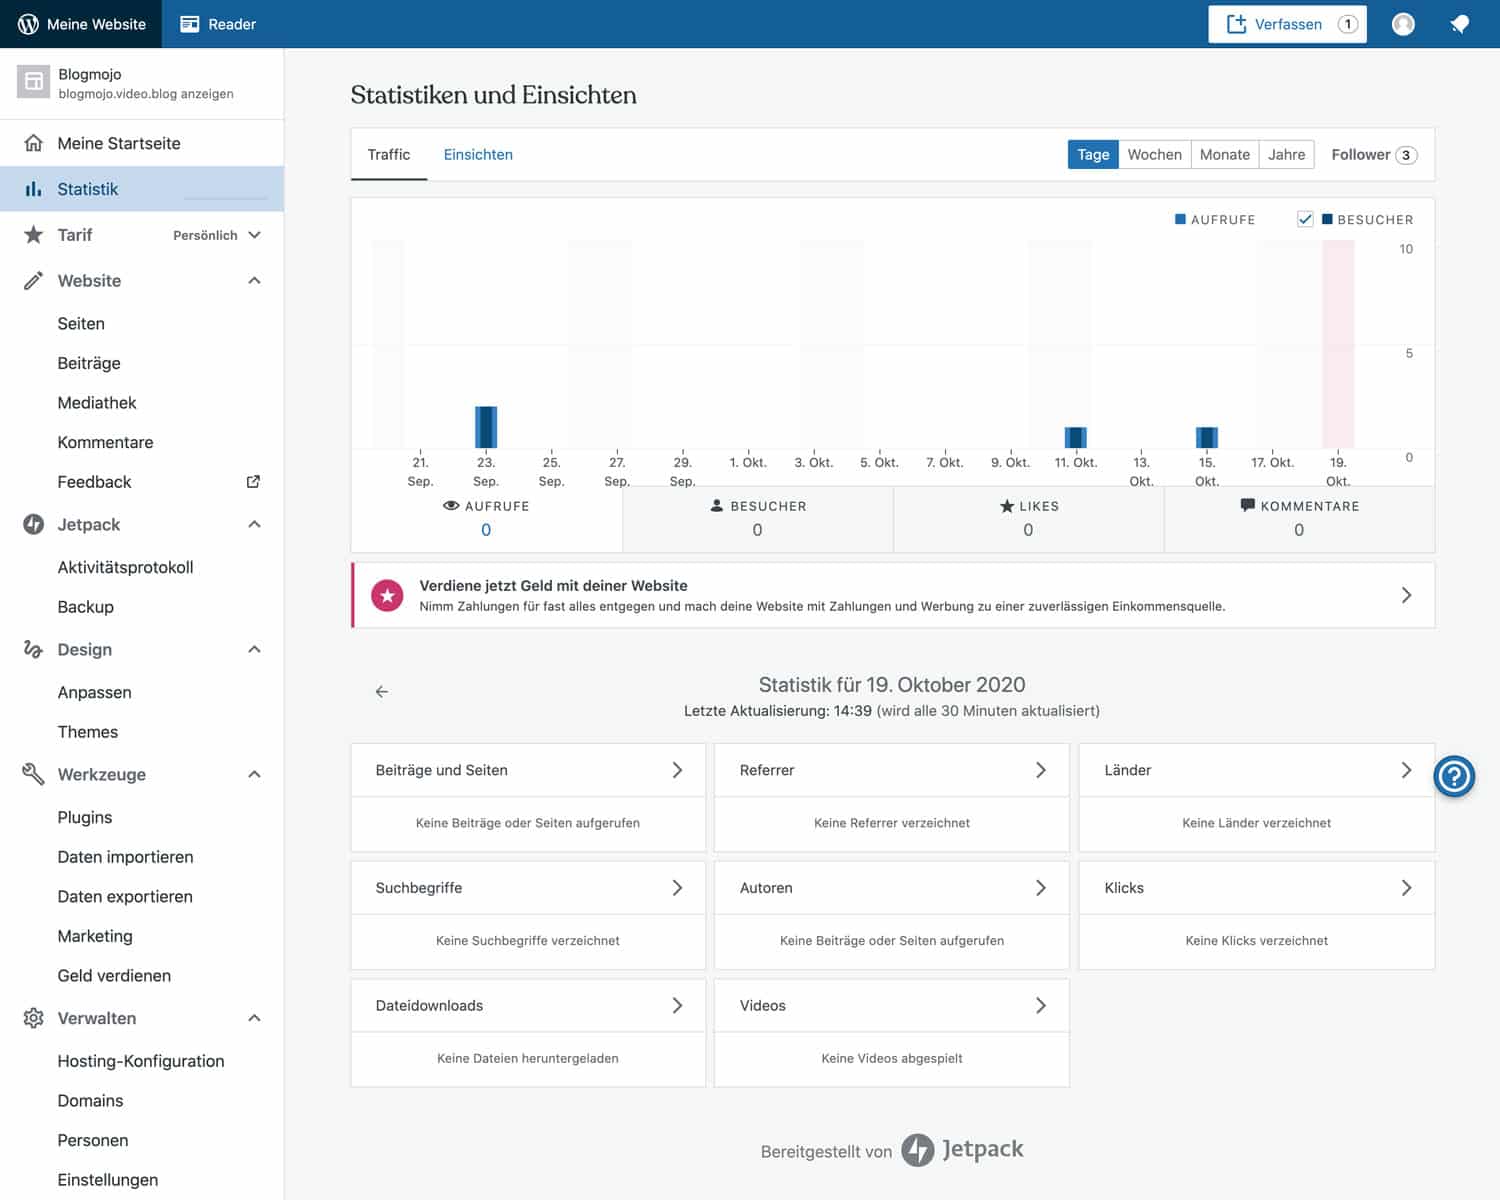Open the Follower count link
The width and height of the screenshot is (1500, 1200).
[x=1373, y=154]
